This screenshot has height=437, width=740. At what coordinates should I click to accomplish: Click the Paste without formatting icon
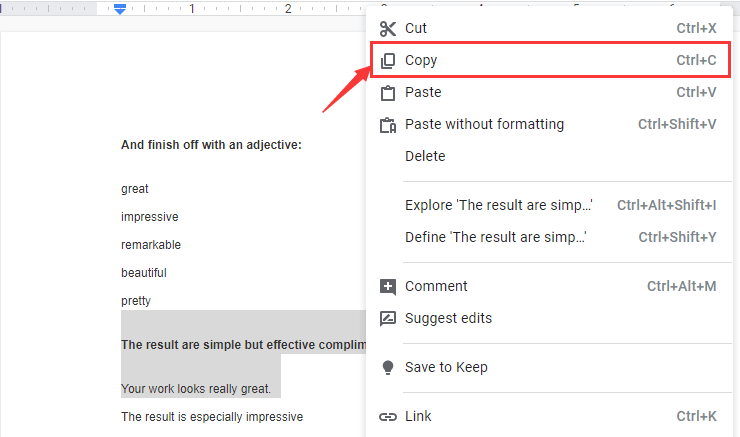point(388,125)
